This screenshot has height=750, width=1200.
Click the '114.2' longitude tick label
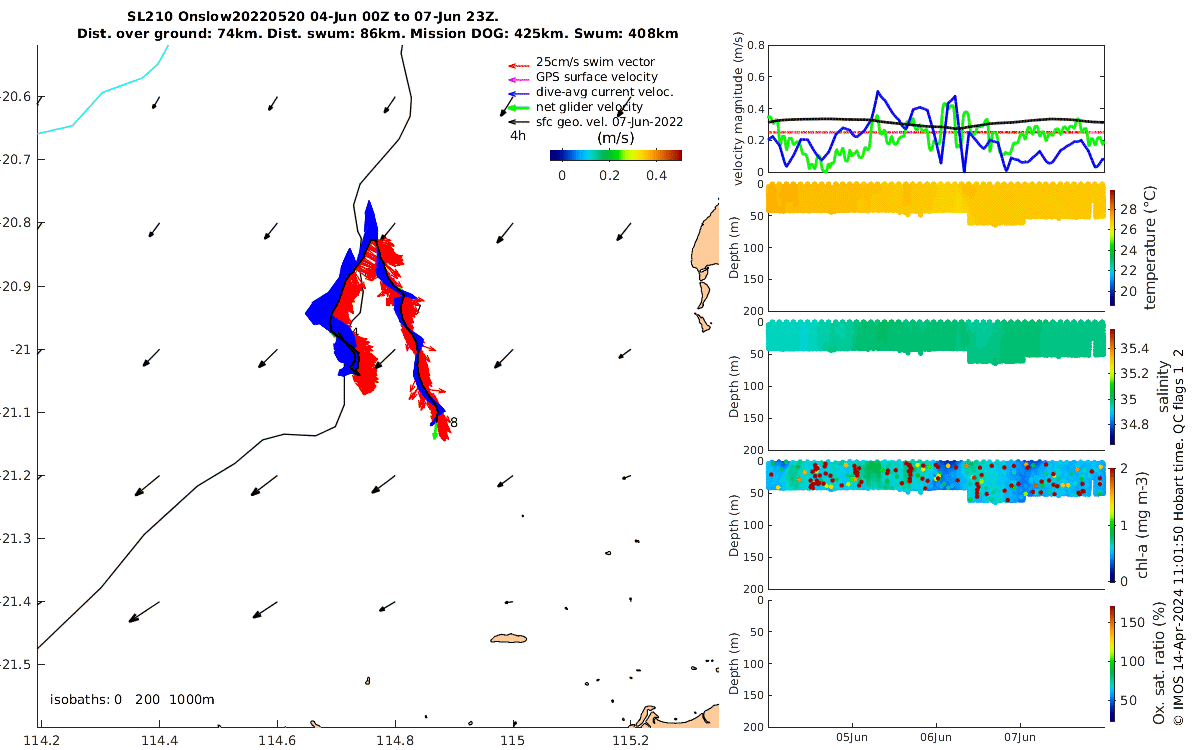tap(42, 741)
